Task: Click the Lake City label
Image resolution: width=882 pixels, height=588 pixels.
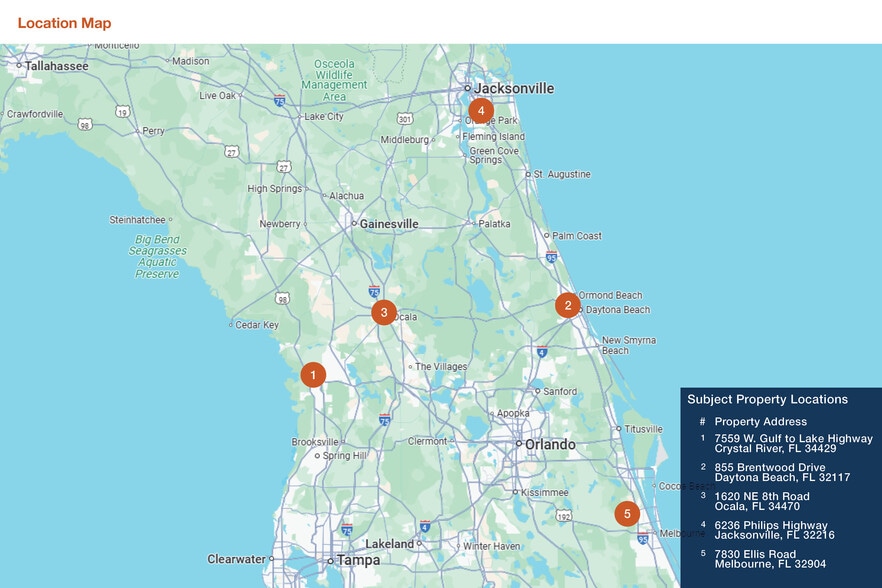Action: pyautogui.click(x=323, y=116)
